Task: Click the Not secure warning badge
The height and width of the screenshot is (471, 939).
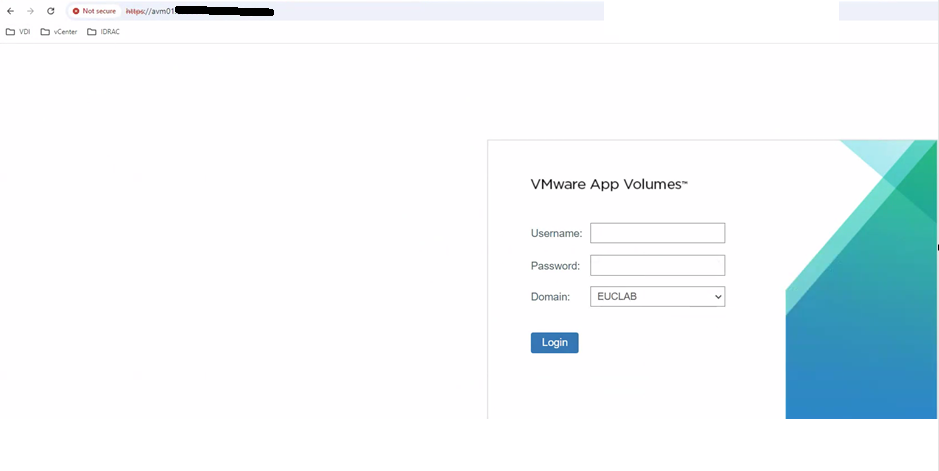Action: (x=94, y=11)
